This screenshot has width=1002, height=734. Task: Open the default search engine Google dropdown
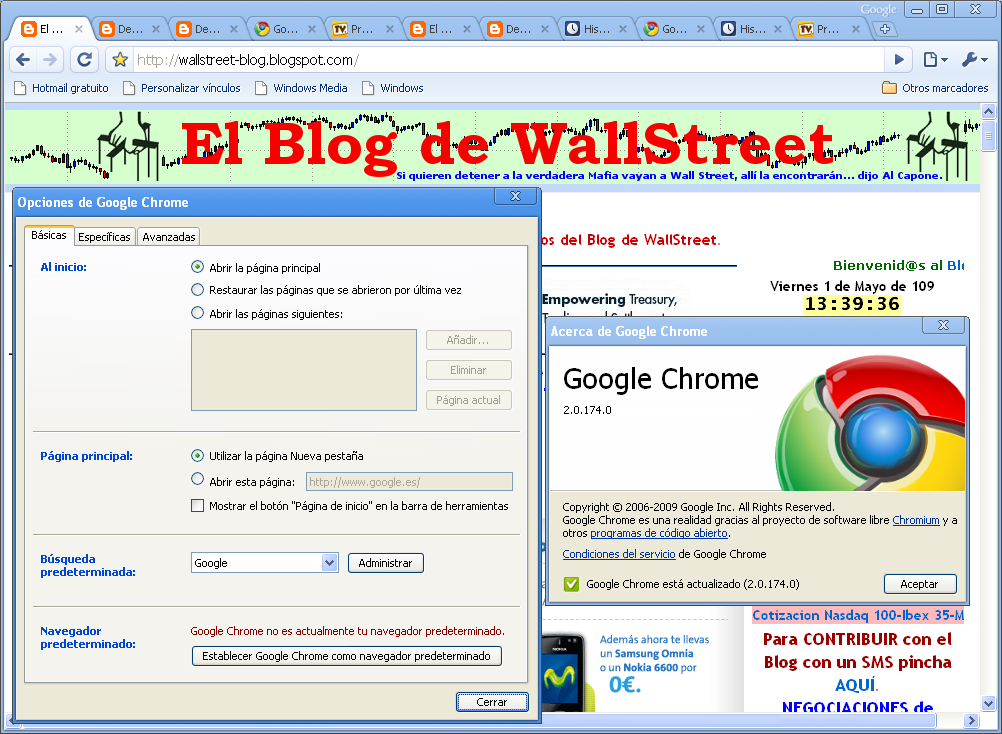(x=265, y=563)
